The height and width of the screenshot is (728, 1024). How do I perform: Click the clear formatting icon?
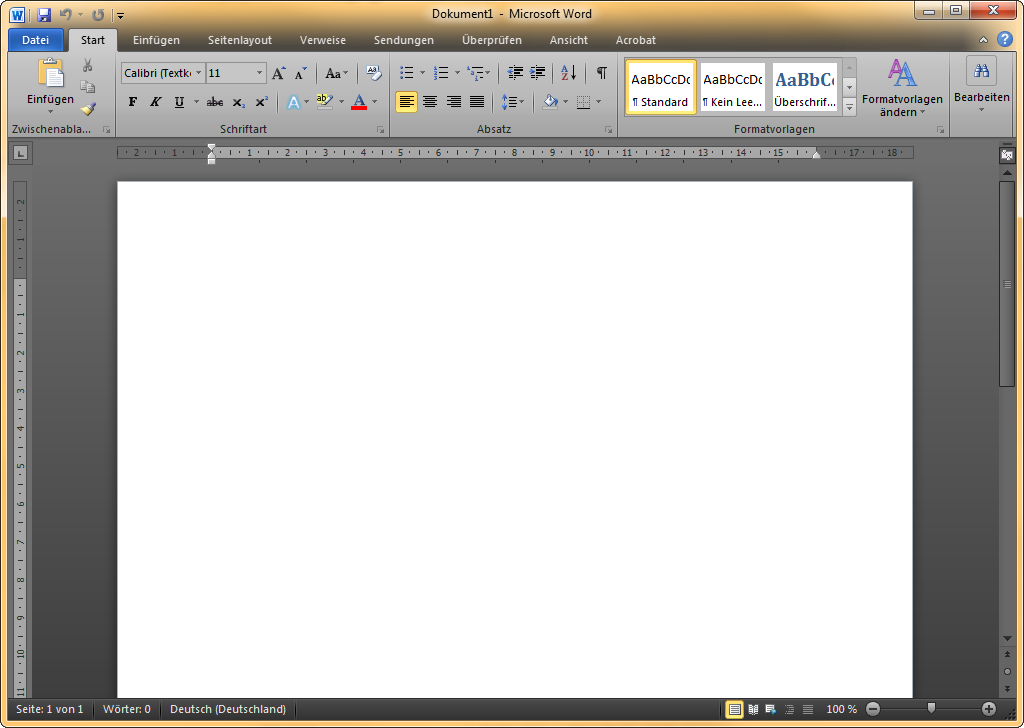[x=374, y=73]
